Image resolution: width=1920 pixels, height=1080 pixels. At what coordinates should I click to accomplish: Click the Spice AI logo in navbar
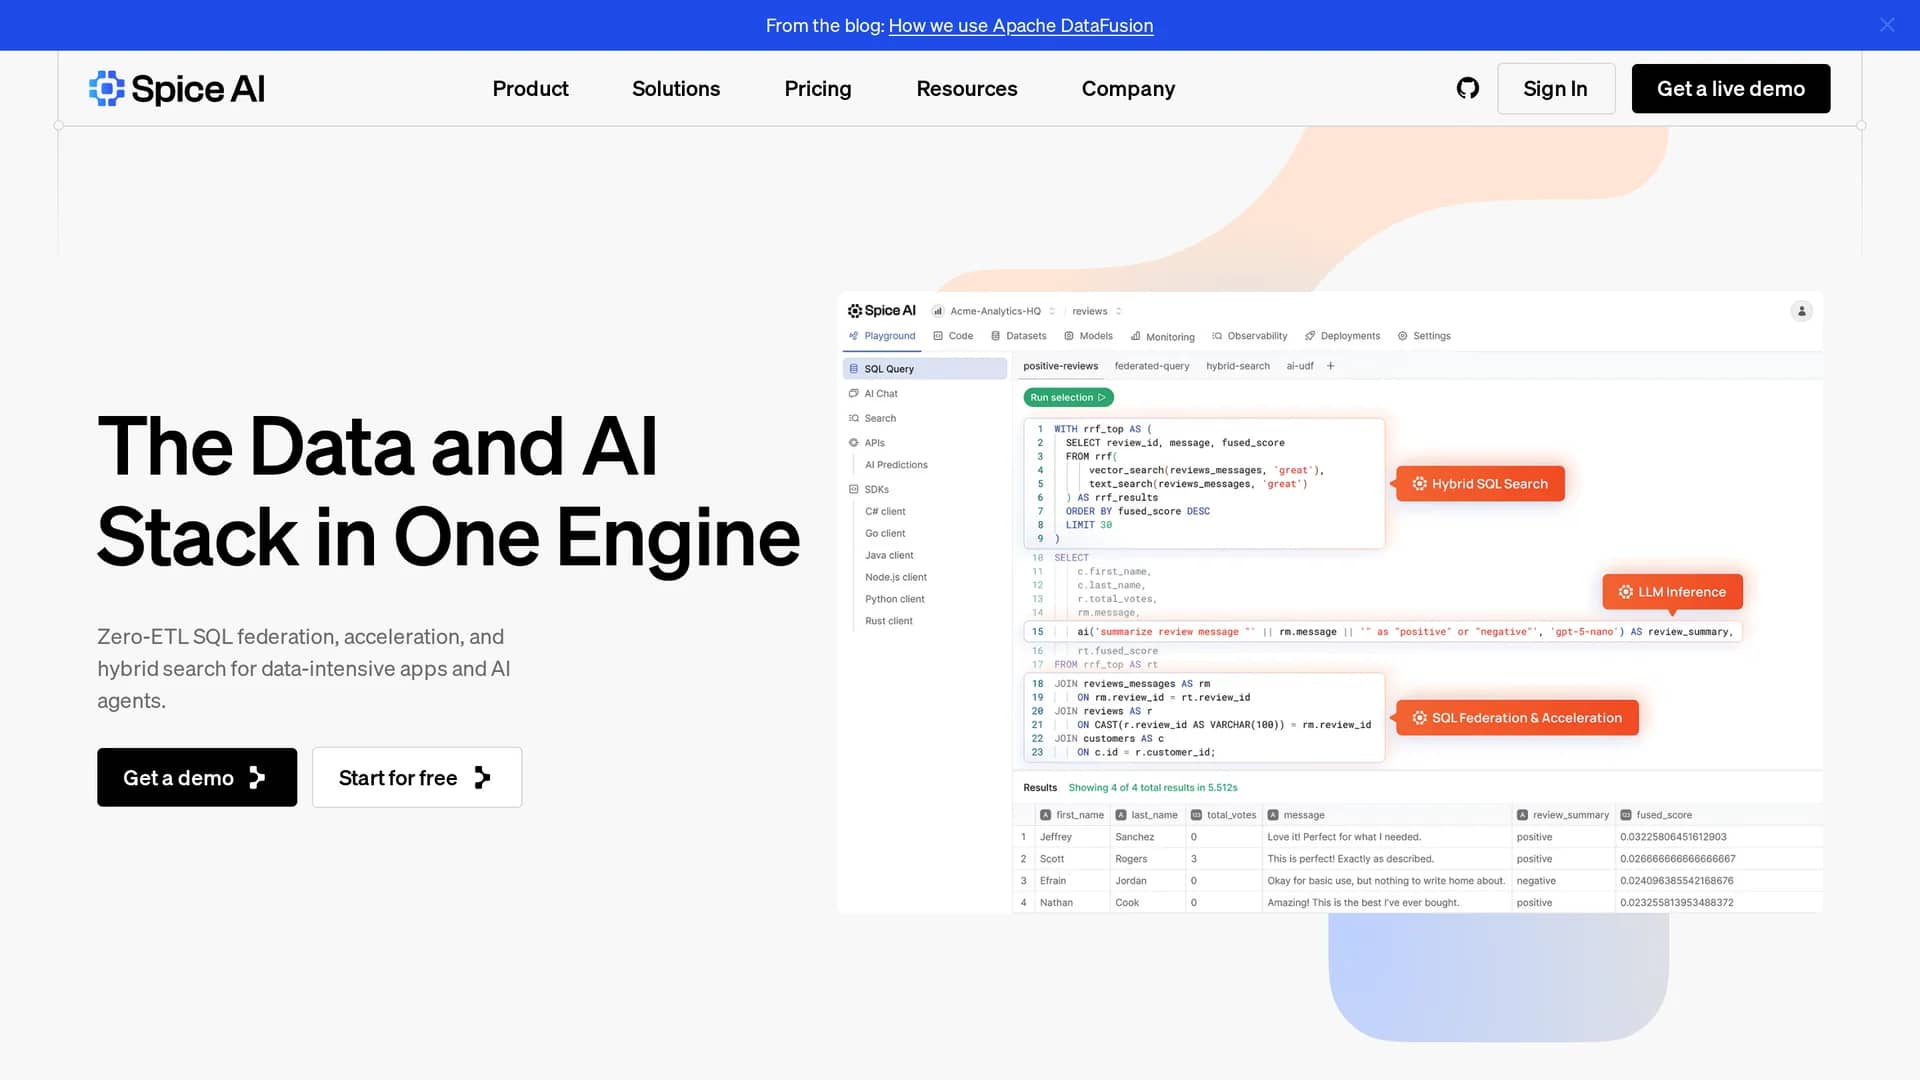(177, 88)
